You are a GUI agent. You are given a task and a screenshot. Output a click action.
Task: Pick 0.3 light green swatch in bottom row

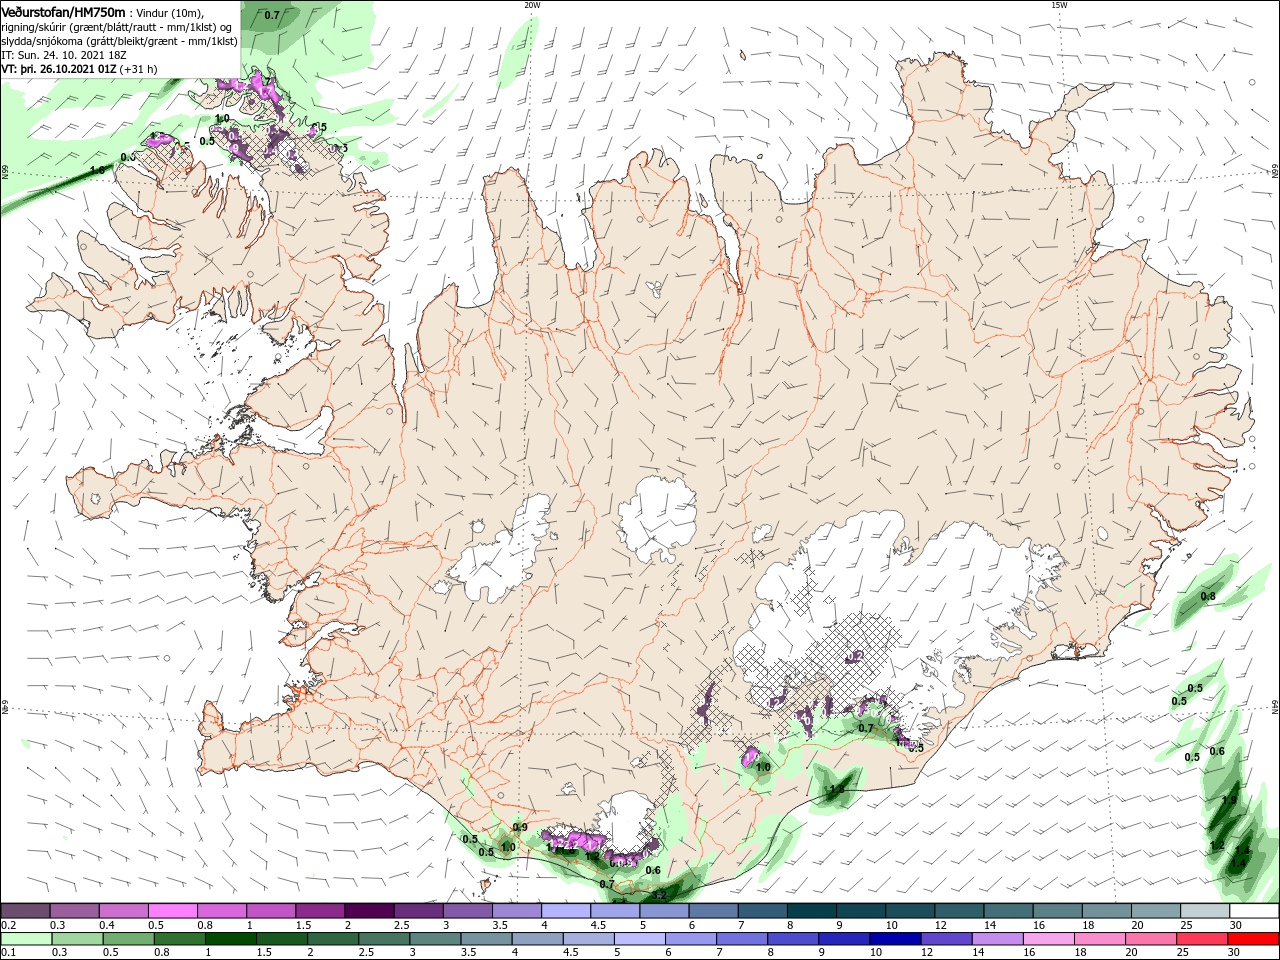pos(77,939)
